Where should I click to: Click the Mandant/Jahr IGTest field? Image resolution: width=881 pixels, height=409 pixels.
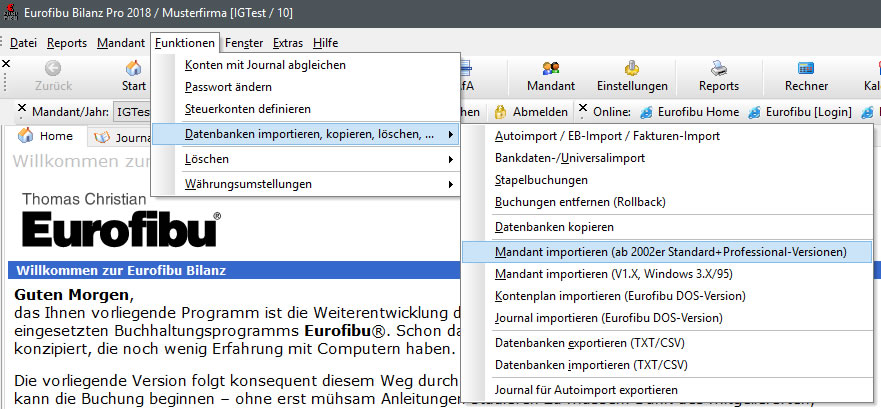[133, 112]
